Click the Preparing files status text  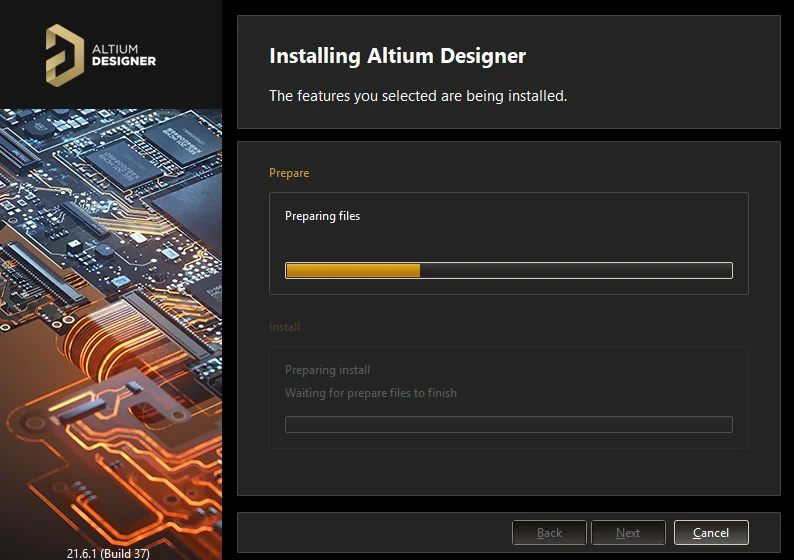(x=322, y=216)
